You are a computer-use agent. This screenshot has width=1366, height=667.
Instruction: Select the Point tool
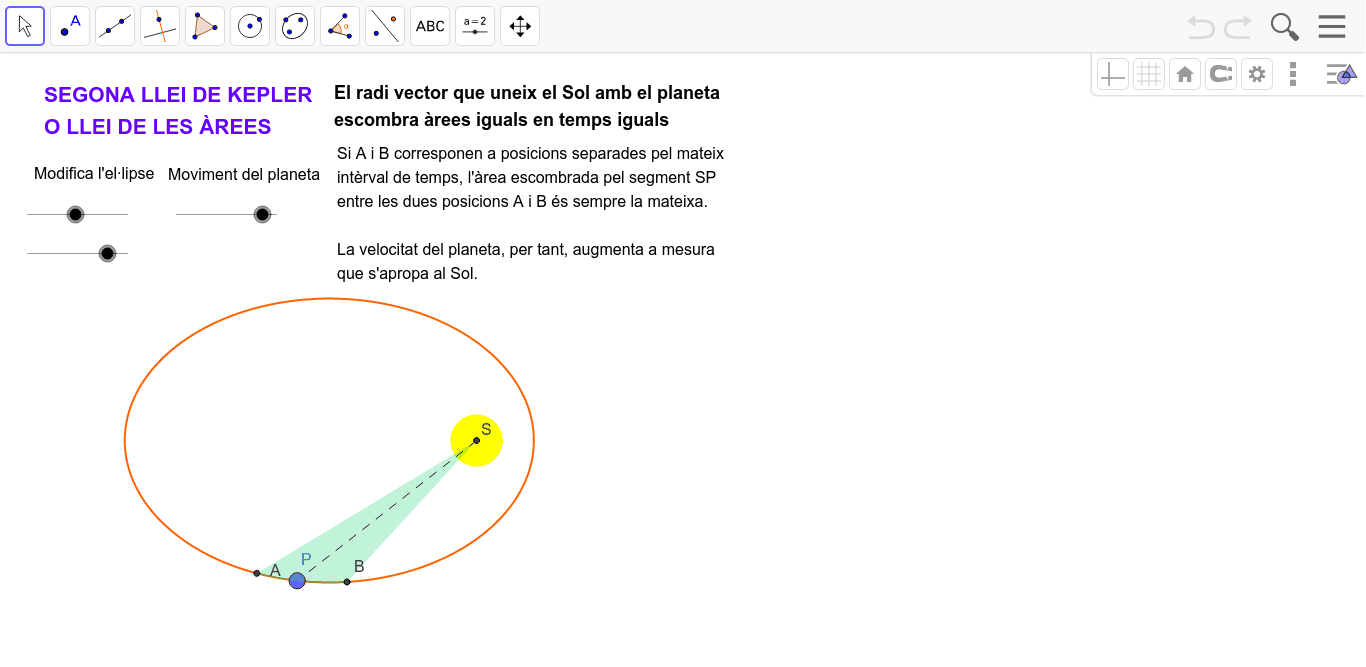pyautogui.click(x=70, y=26)
